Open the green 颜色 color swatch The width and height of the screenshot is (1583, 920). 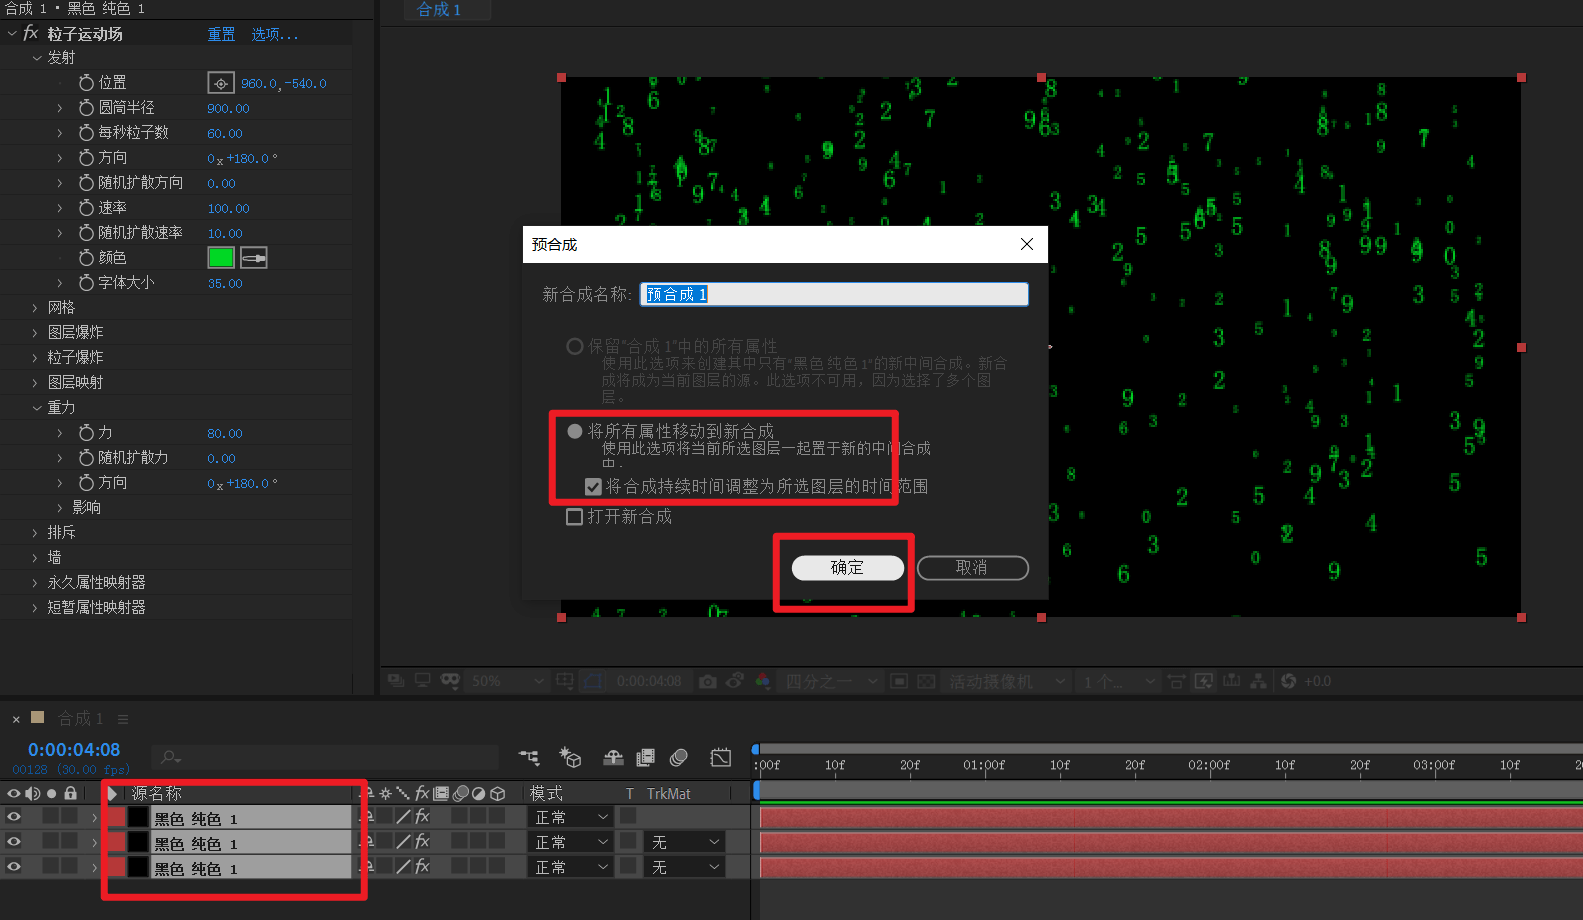coord(220,258)
